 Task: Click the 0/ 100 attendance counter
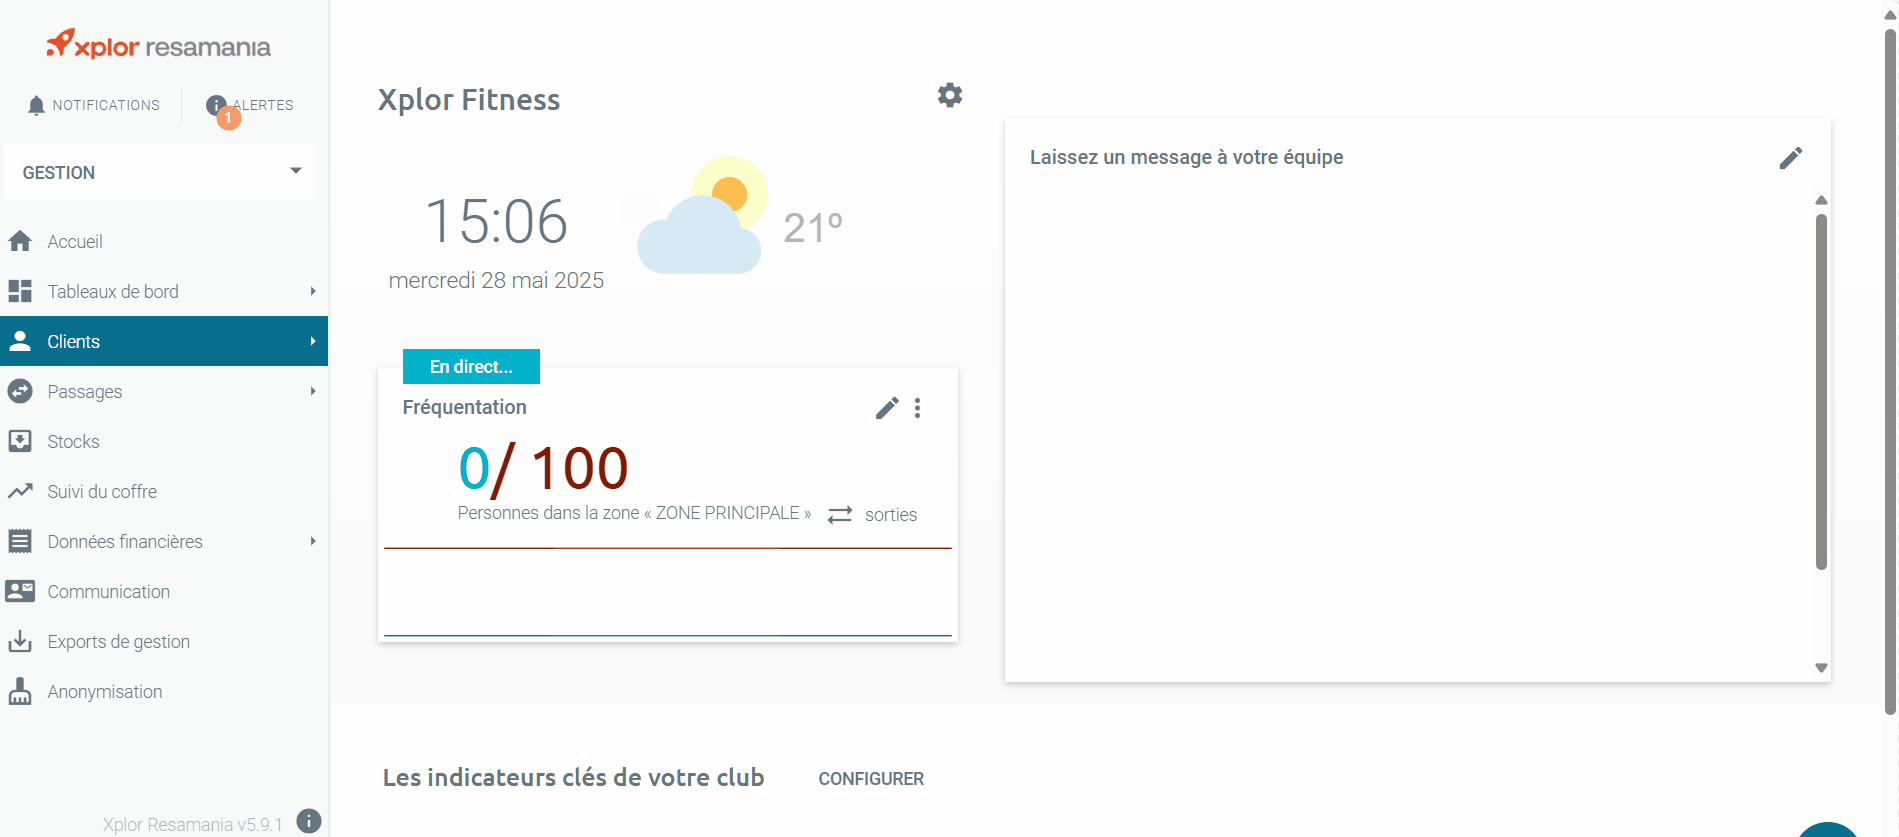pos(543,468)
